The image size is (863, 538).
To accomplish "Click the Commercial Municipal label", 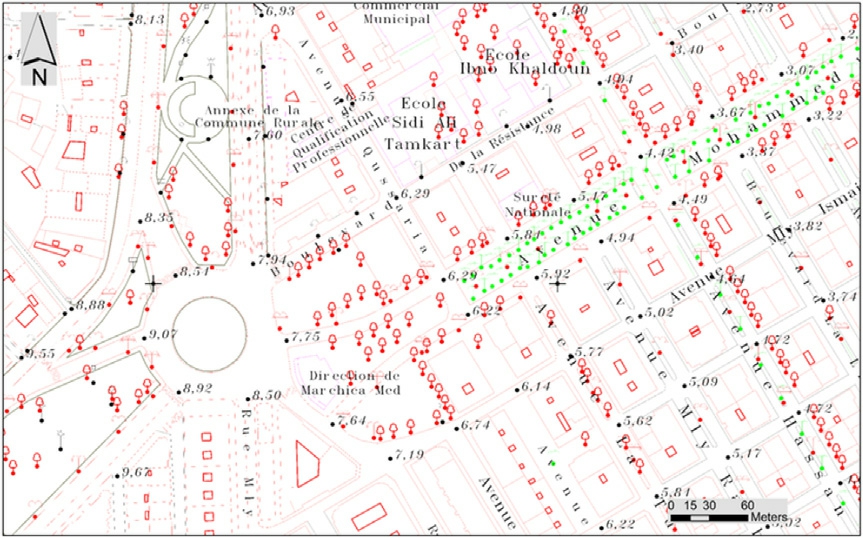I will [398, 11].
